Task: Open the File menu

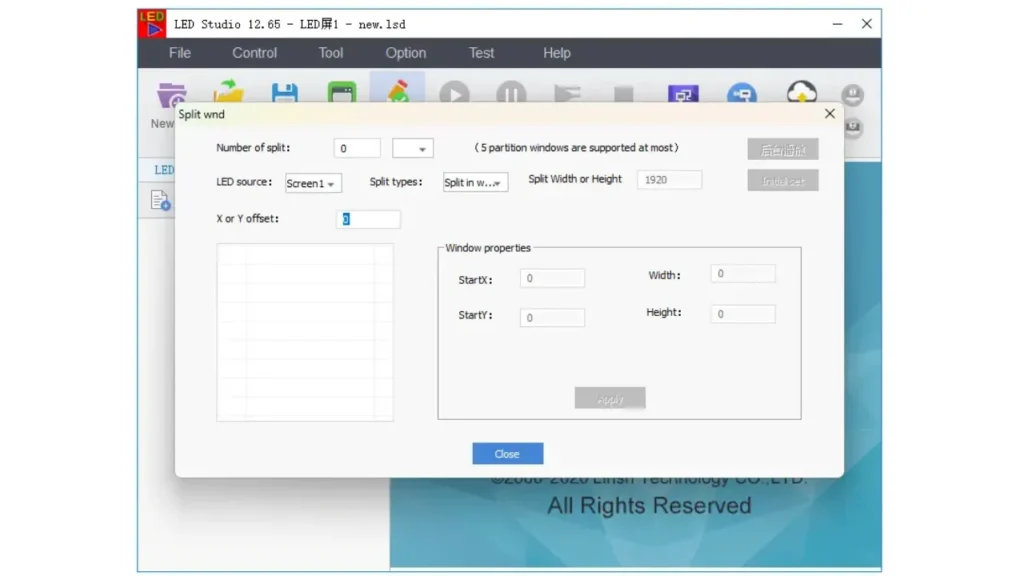Action: (180, 53)
